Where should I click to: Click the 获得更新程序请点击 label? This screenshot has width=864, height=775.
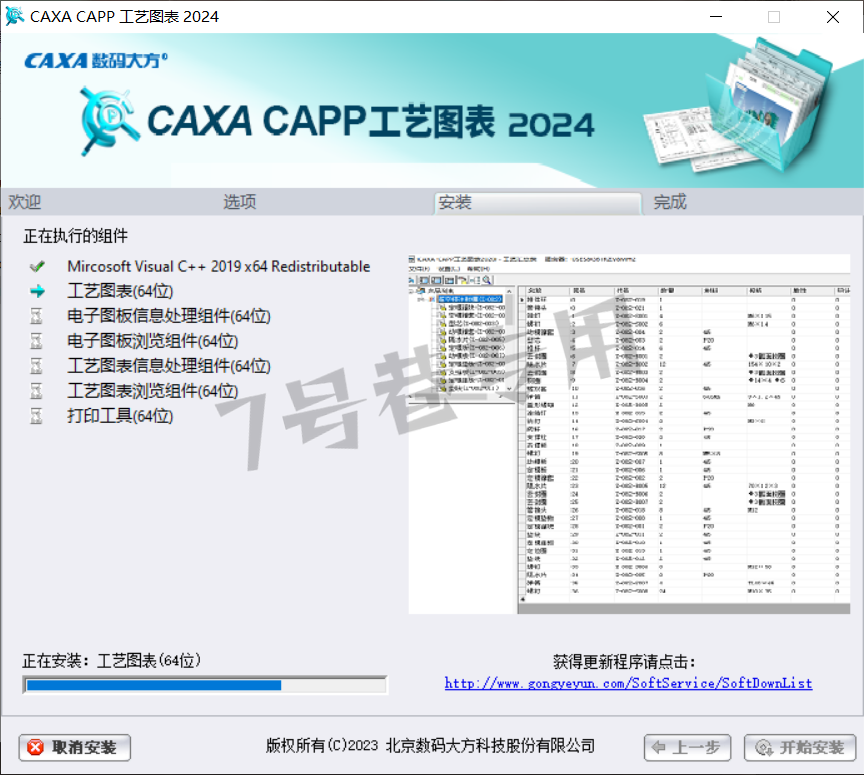(x=624, y=661)
